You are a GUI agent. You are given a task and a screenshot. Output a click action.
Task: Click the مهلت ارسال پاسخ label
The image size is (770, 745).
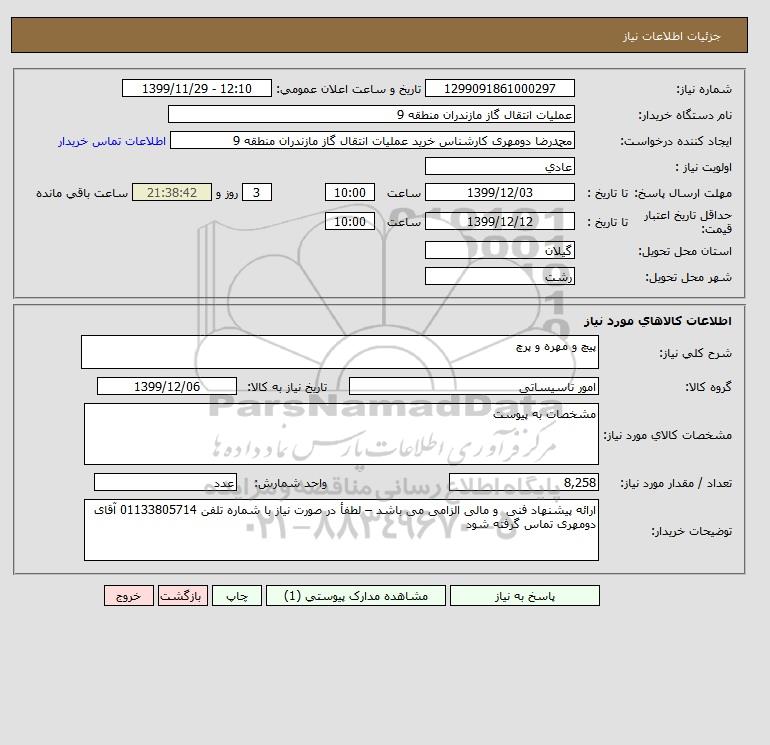coord(683,193)
